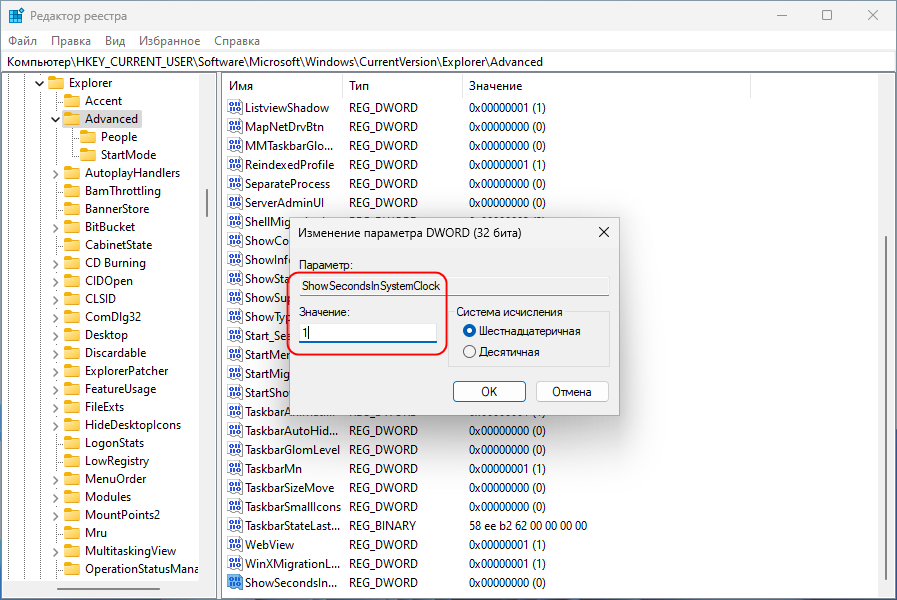Click the TaskbarStateLast... binary value icon
The height and width of the screenshot is (600, 897).
235,525
